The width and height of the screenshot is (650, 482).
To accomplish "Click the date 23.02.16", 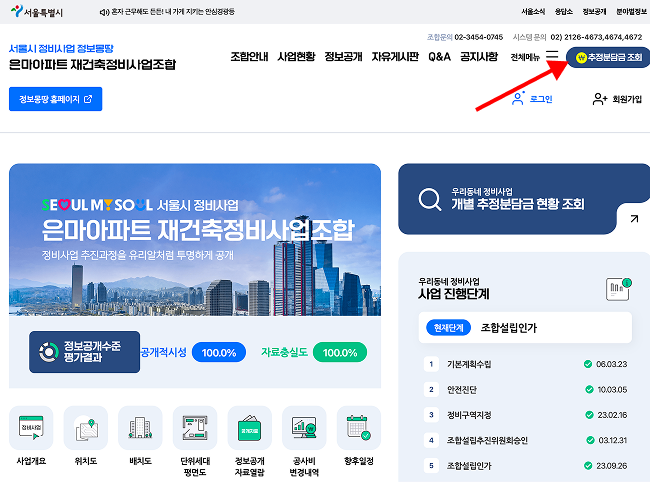I will (612, 415).
